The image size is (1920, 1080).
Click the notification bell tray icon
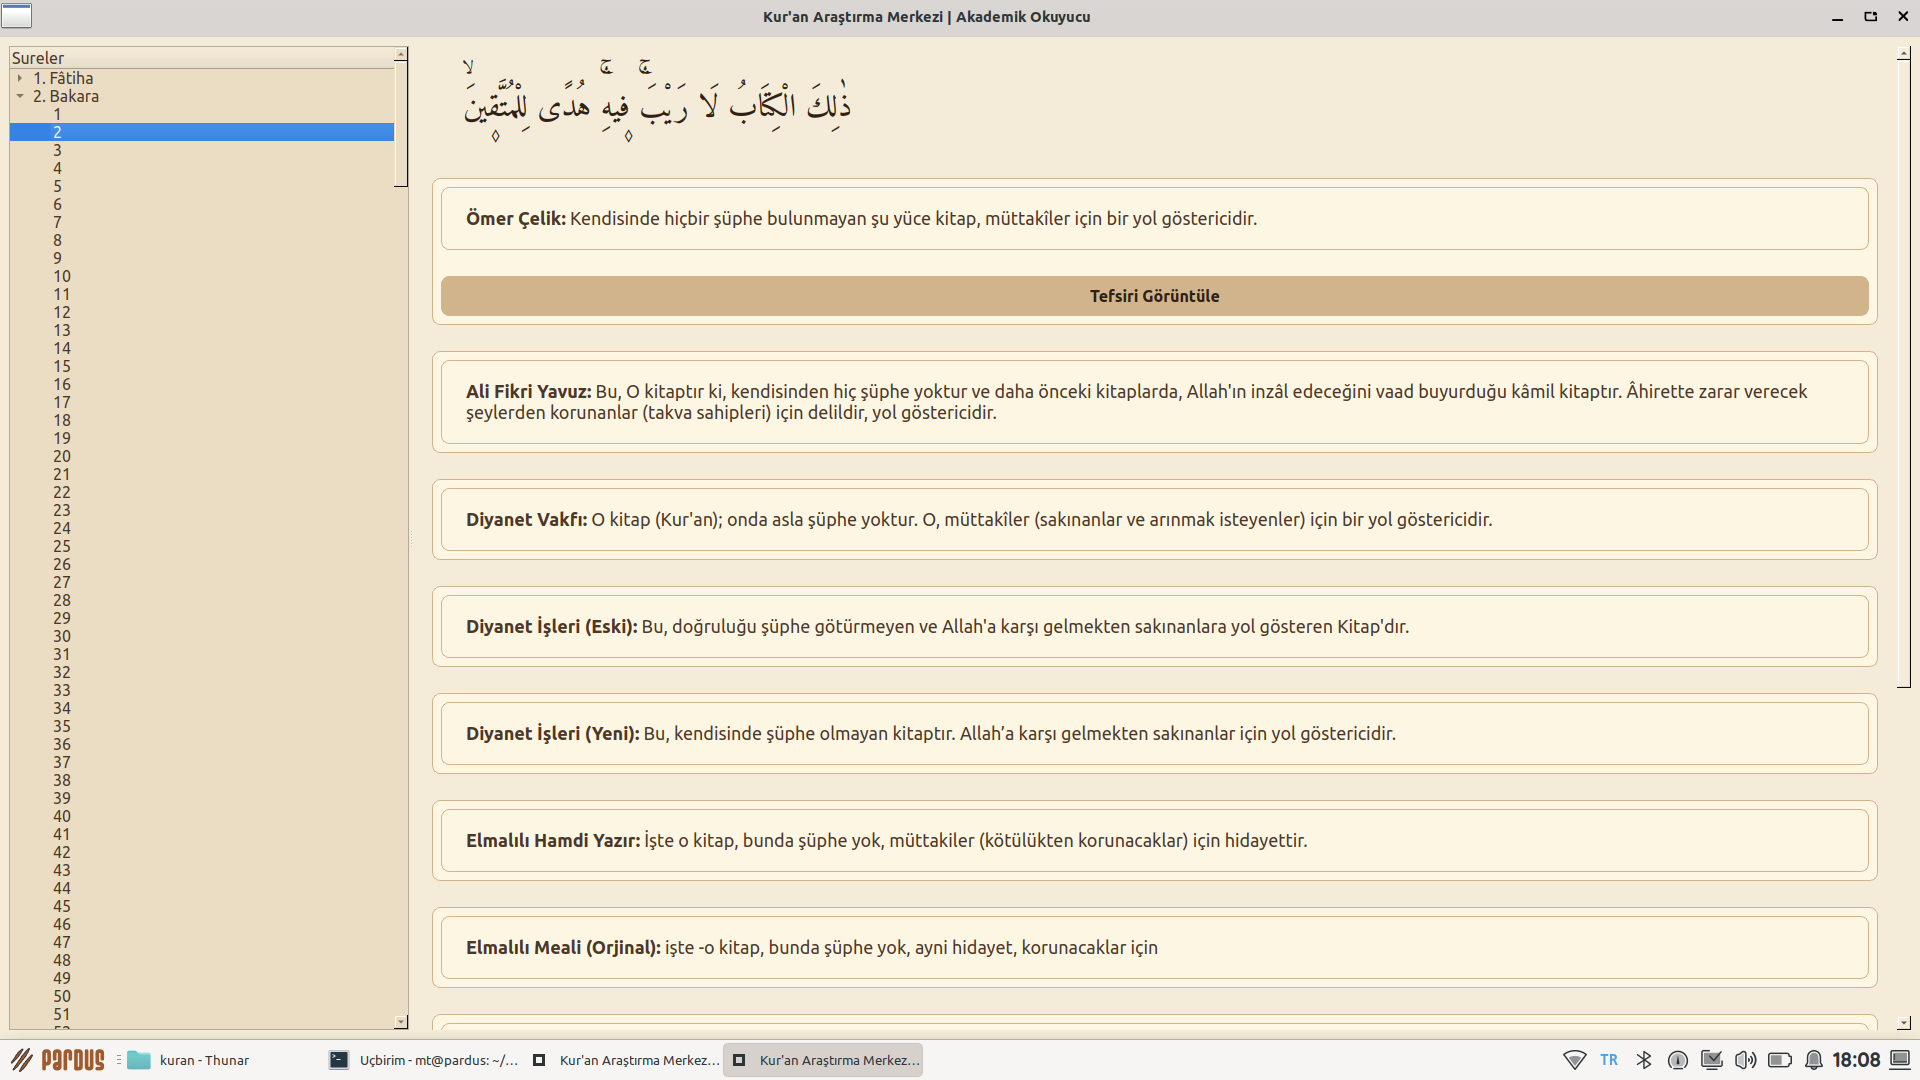1813,1060
